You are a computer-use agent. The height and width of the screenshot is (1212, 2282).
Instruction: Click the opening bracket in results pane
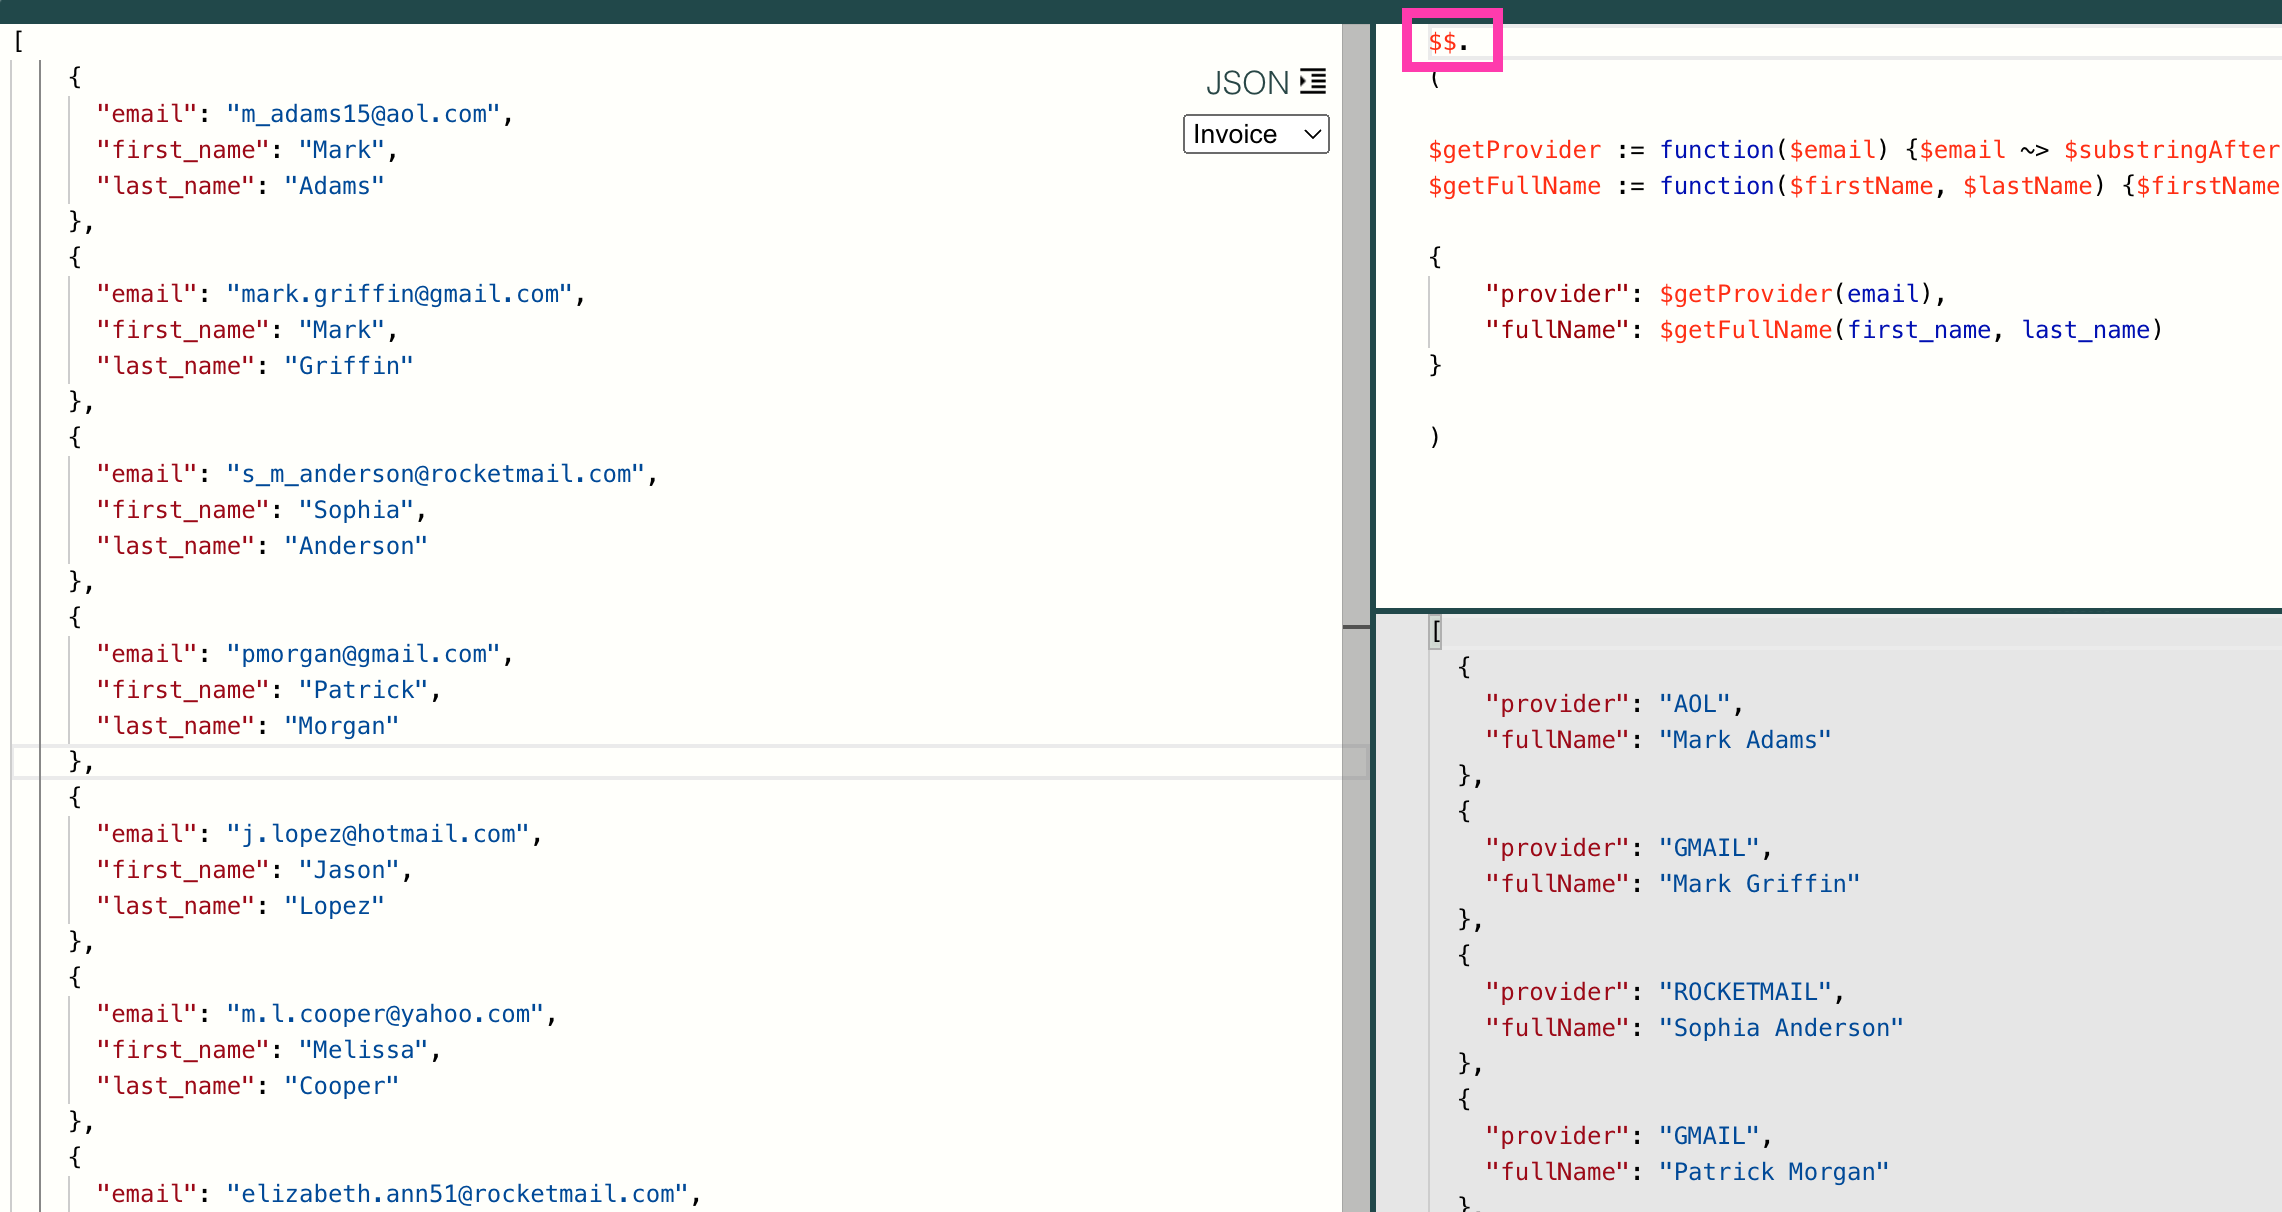[x=1437, y=631]
